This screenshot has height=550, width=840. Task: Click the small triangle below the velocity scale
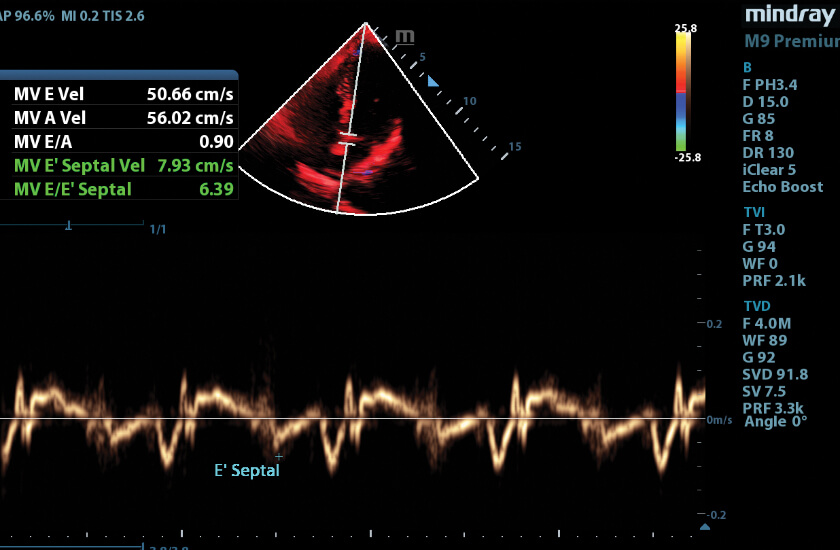coord(704,526)
